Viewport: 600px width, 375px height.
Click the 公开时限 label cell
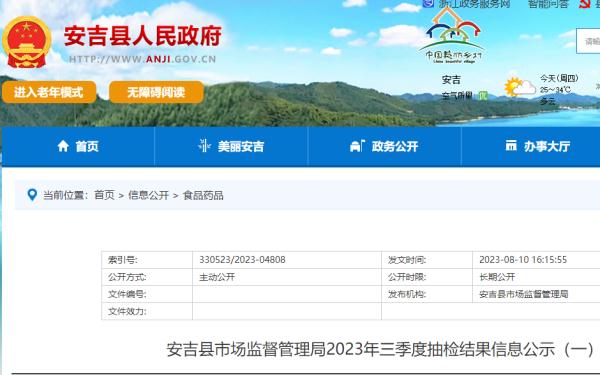[x=427, y=277]
